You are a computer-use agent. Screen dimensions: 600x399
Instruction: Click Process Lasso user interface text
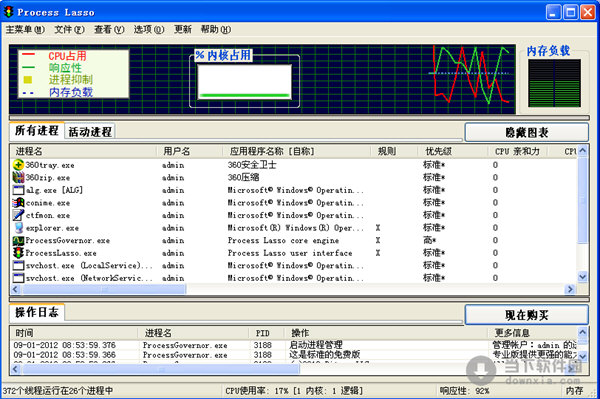coord(290,253)
